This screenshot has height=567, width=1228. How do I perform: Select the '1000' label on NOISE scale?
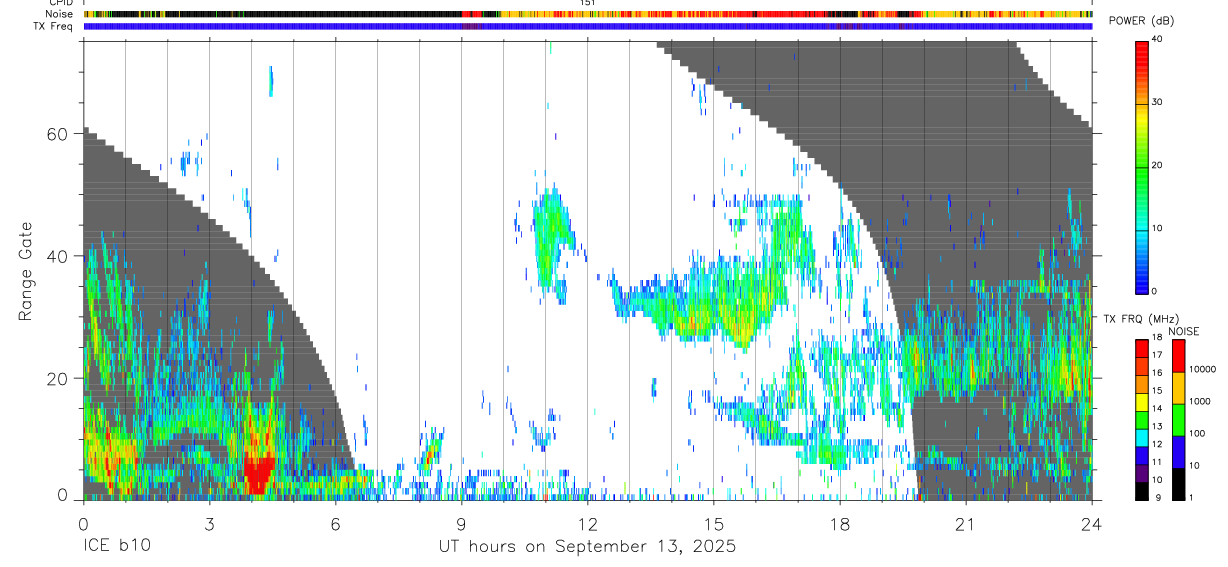[1200, 401]
